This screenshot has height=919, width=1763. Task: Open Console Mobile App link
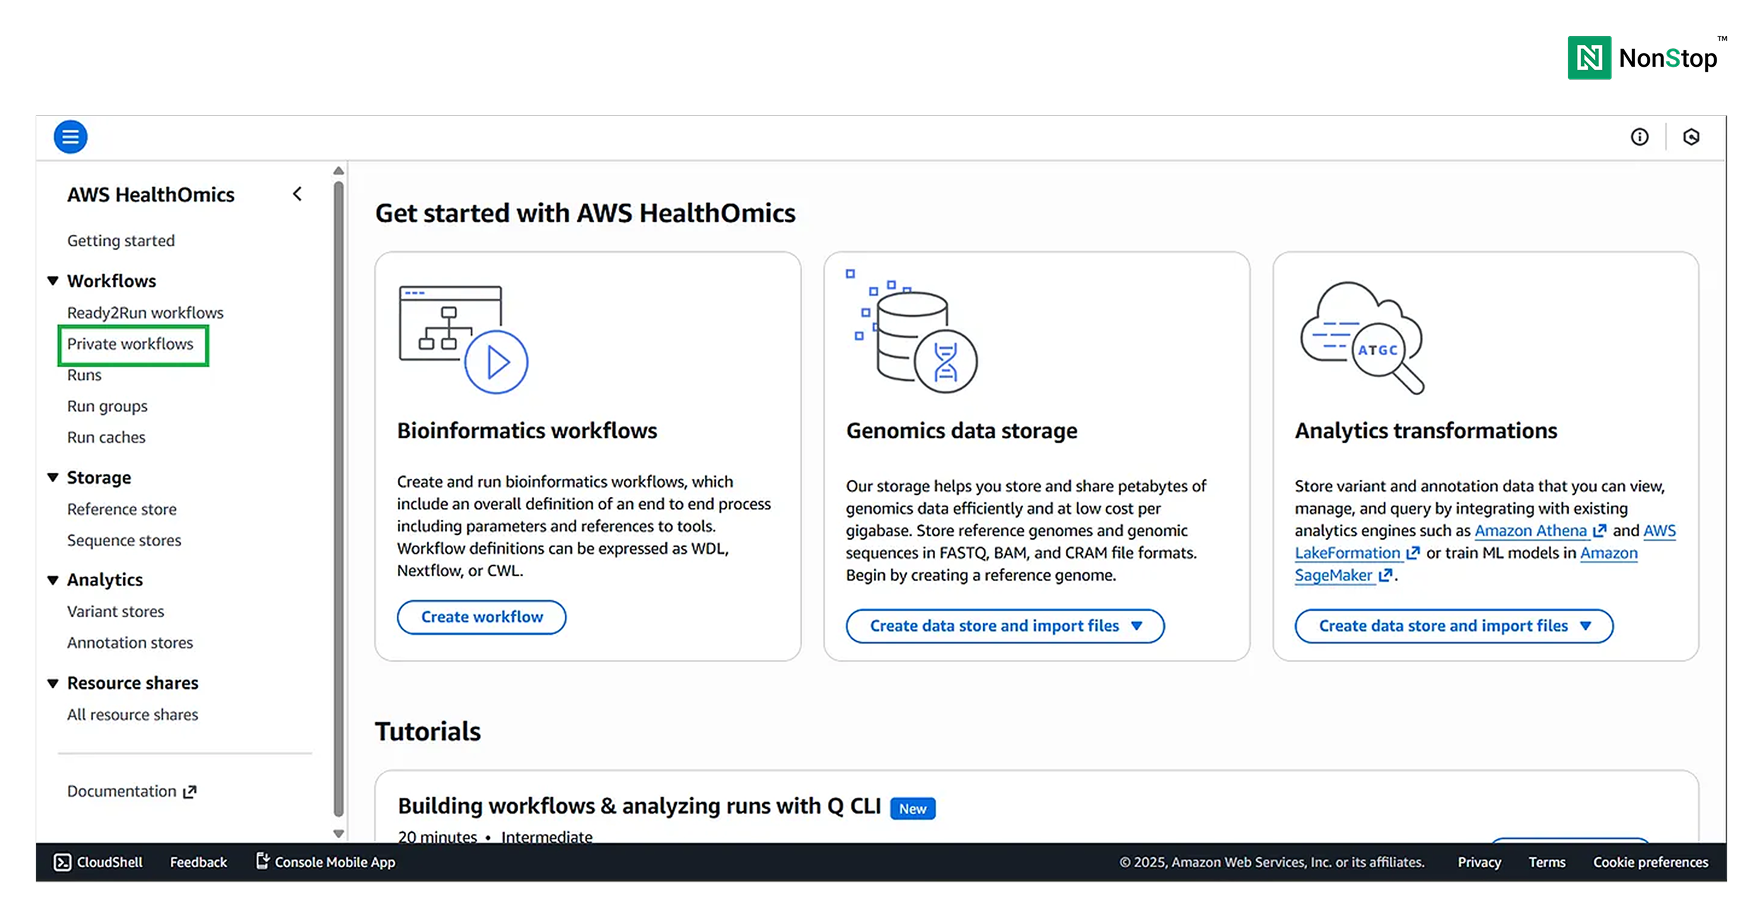pos(326,862)
